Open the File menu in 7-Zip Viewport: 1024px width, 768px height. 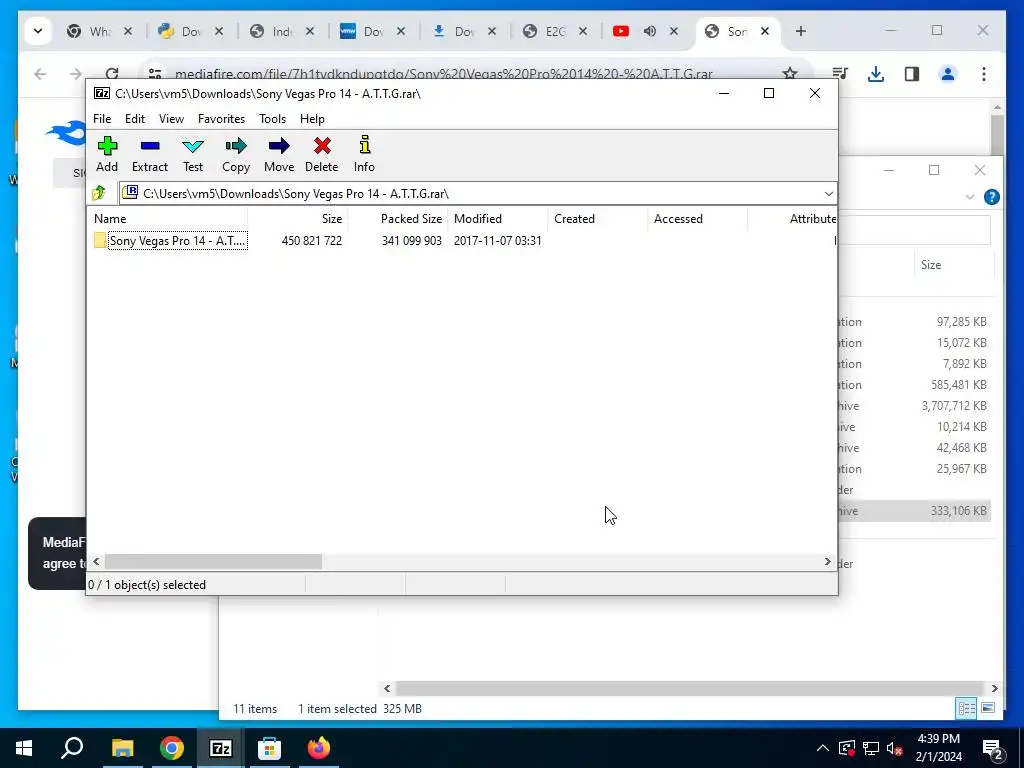pyautogui.click(x=102, y=119)
